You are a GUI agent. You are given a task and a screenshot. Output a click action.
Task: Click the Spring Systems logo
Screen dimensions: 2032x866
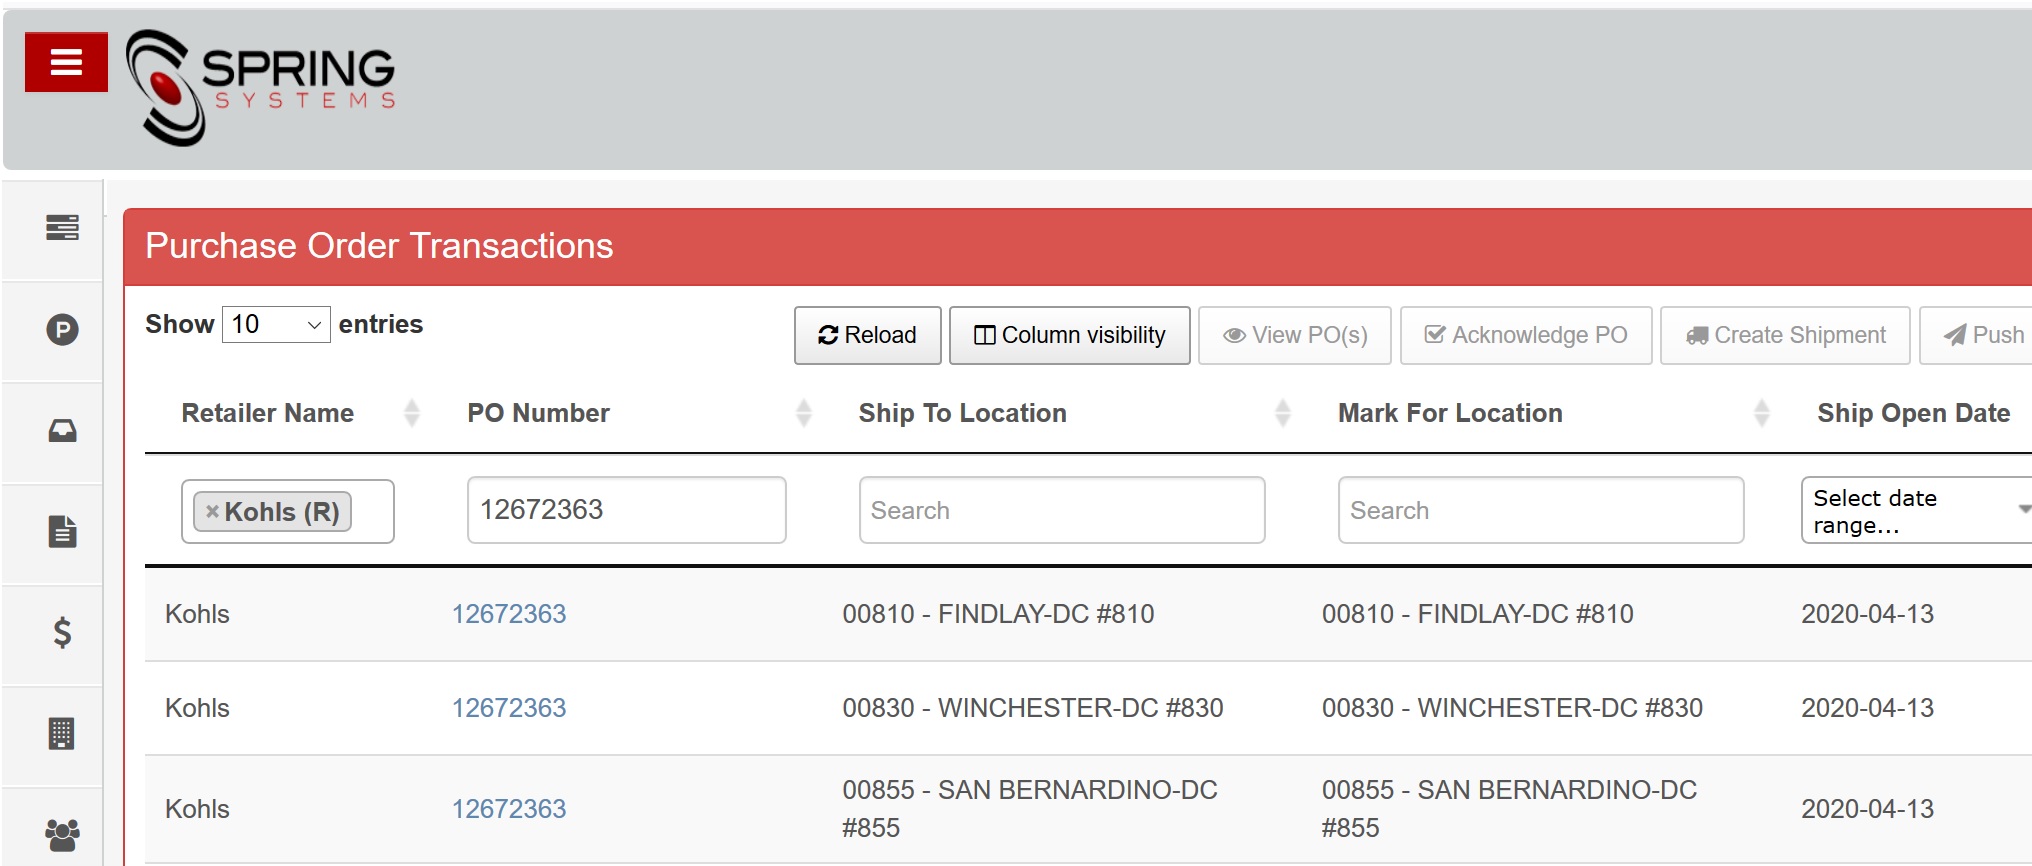click(261, 88)
